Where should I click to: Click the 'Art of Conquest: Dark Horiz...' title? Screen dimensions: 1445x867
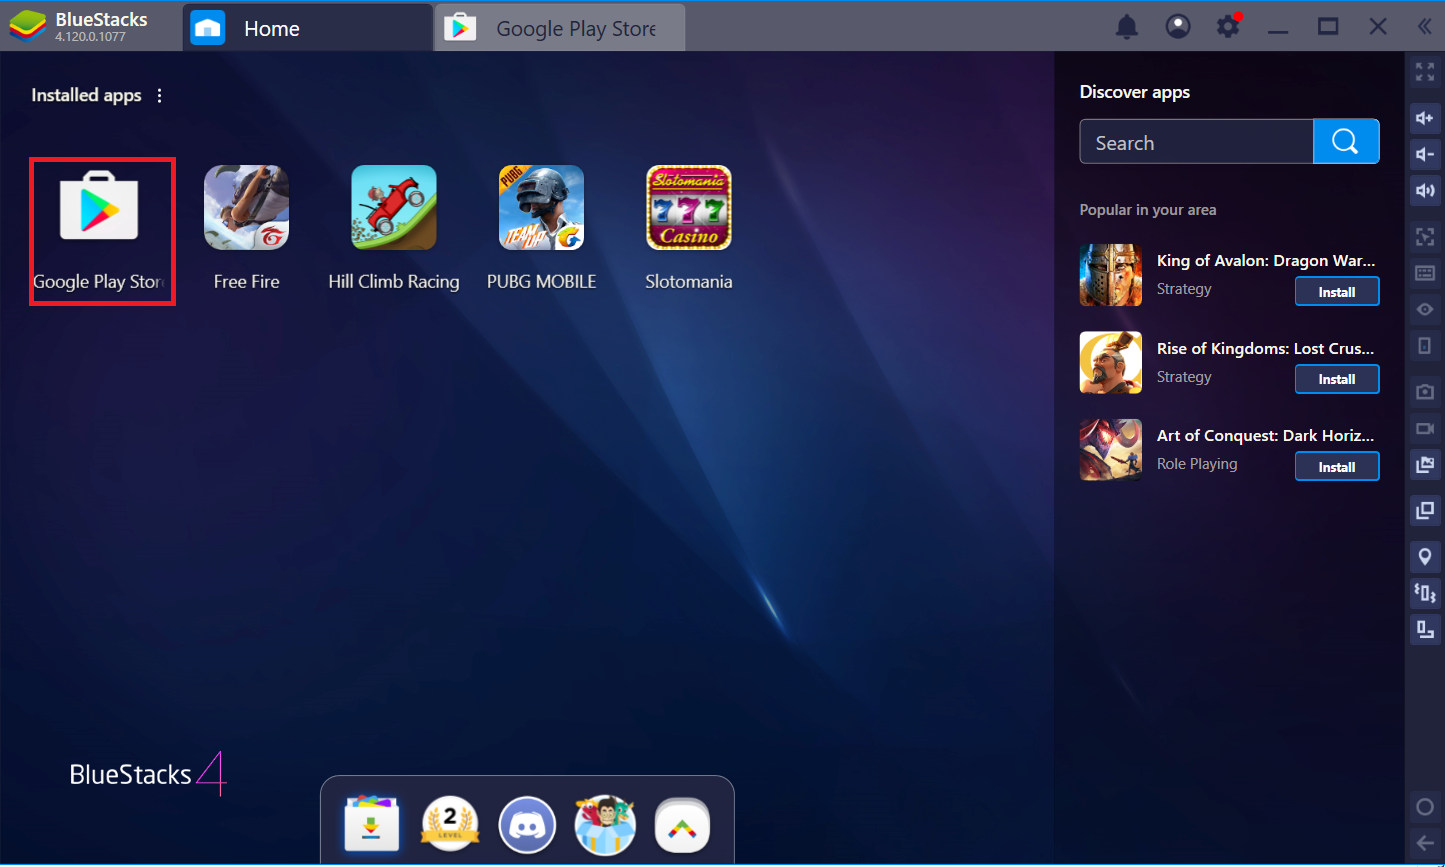tap(1266, 435)
